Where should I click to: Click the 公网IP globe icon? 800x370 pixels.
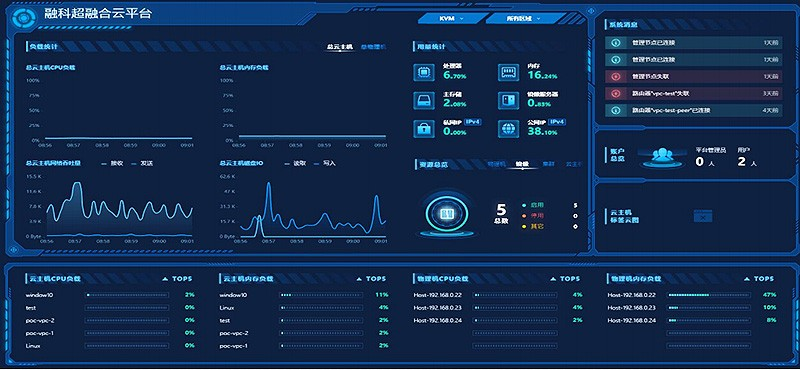pos(508,129)
